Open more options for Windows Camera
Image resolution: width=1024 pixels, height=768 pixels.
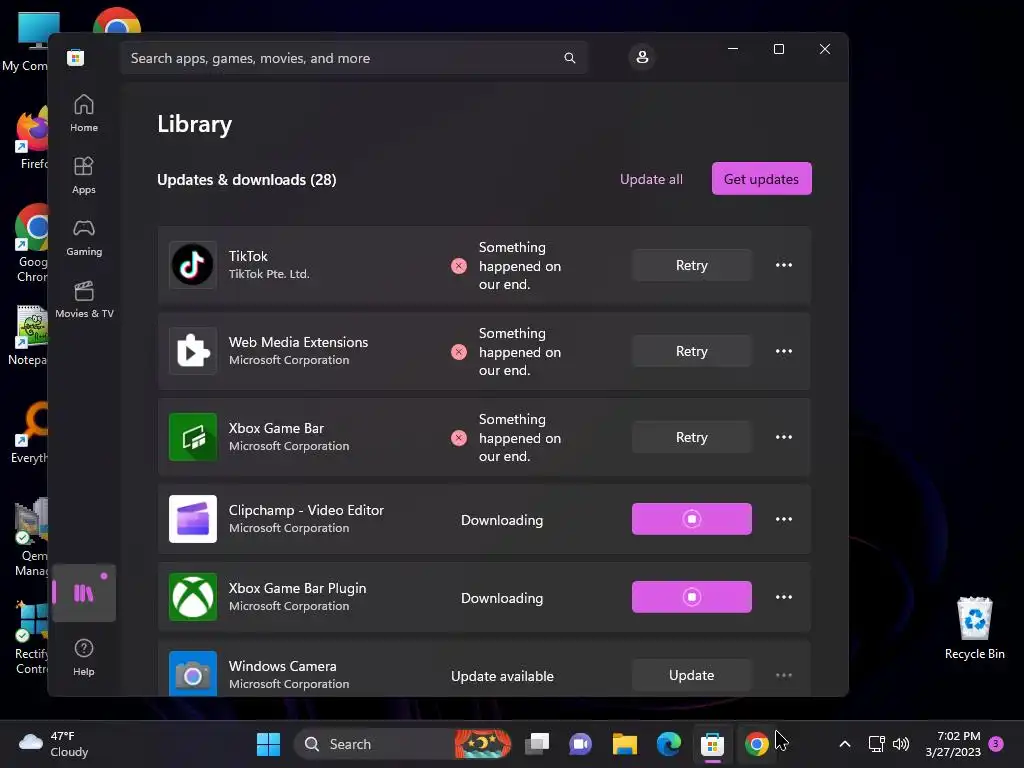[784, 675]
